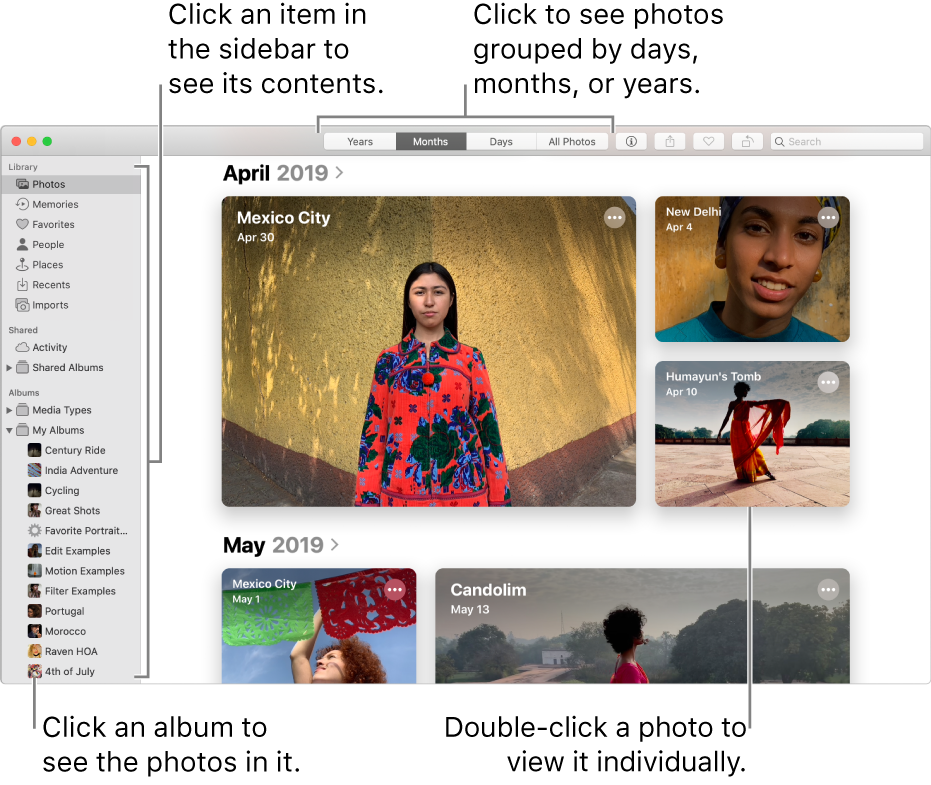This screenshot has width=931, height=785.
Task: Click inside the Search field
Action: coord(846,141)
